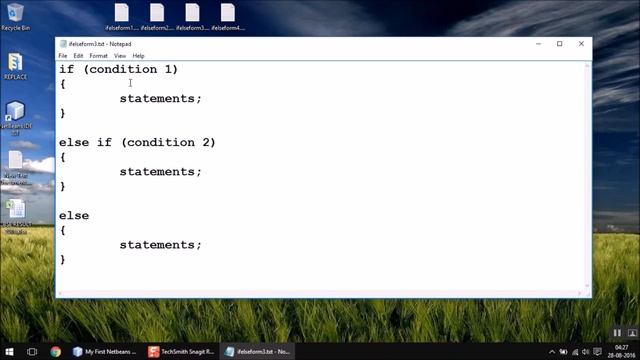640x360 pixels.
Task: Pause the recording with the pause button
Action: (x=617, y=333)
